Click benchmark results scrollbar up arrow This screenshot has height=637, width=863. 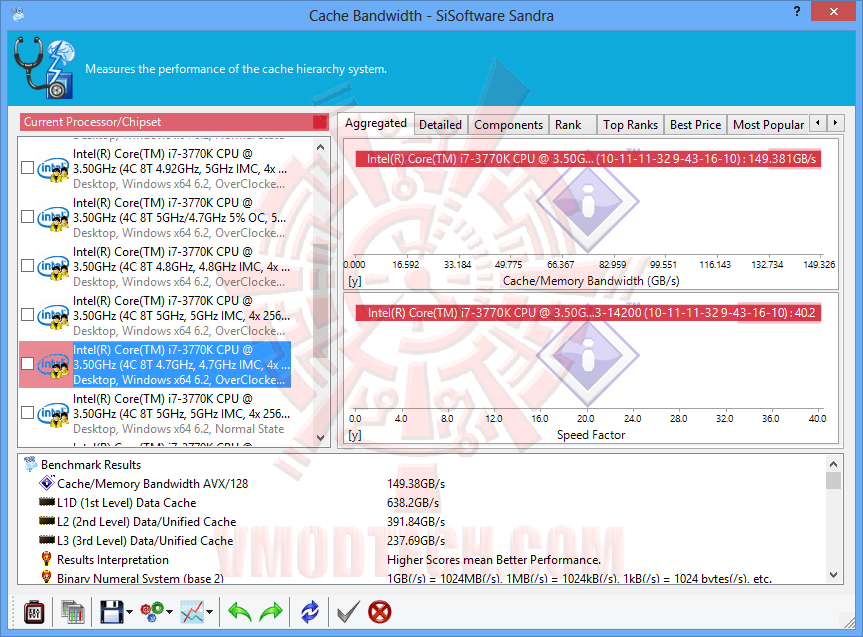(x=833, y=464)
